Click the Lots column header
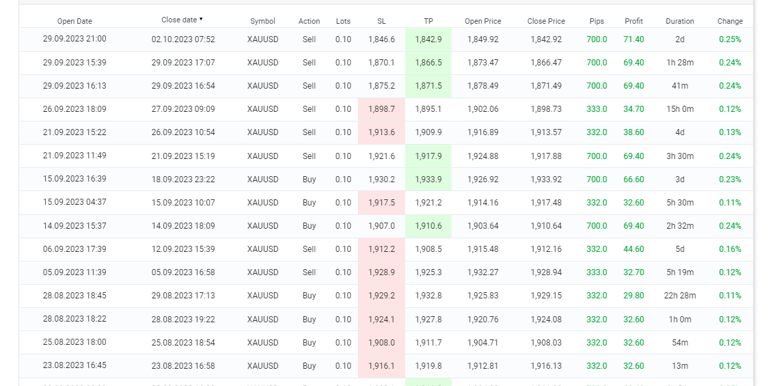The height and width of the screenshot is (386, 768). [343, 21]
